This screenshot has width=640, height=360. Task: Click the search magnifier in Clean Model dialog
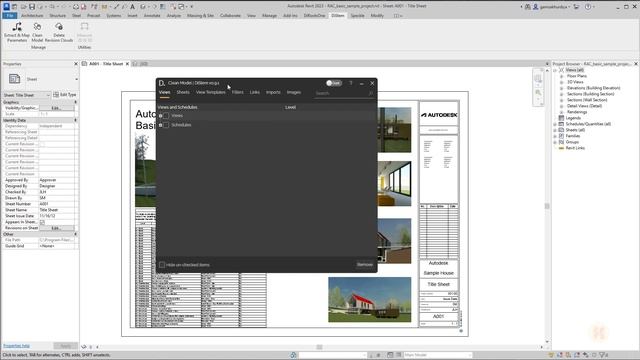tap(370, 93)
